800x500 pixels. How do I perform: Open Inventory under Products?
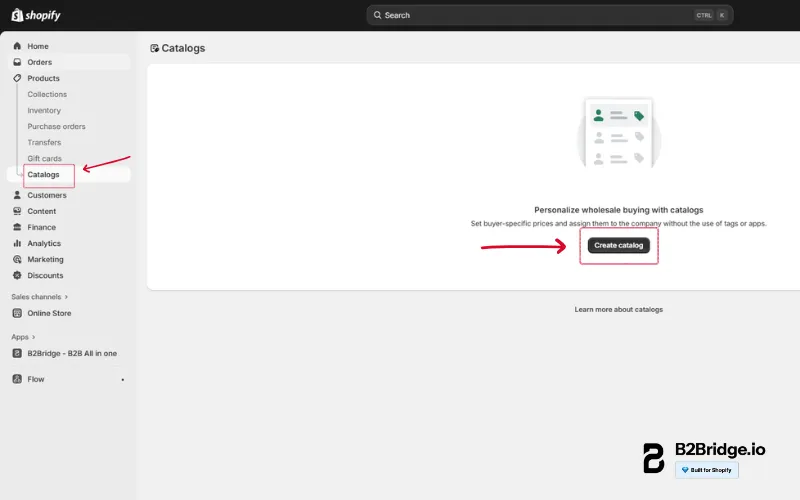[44, 110]
